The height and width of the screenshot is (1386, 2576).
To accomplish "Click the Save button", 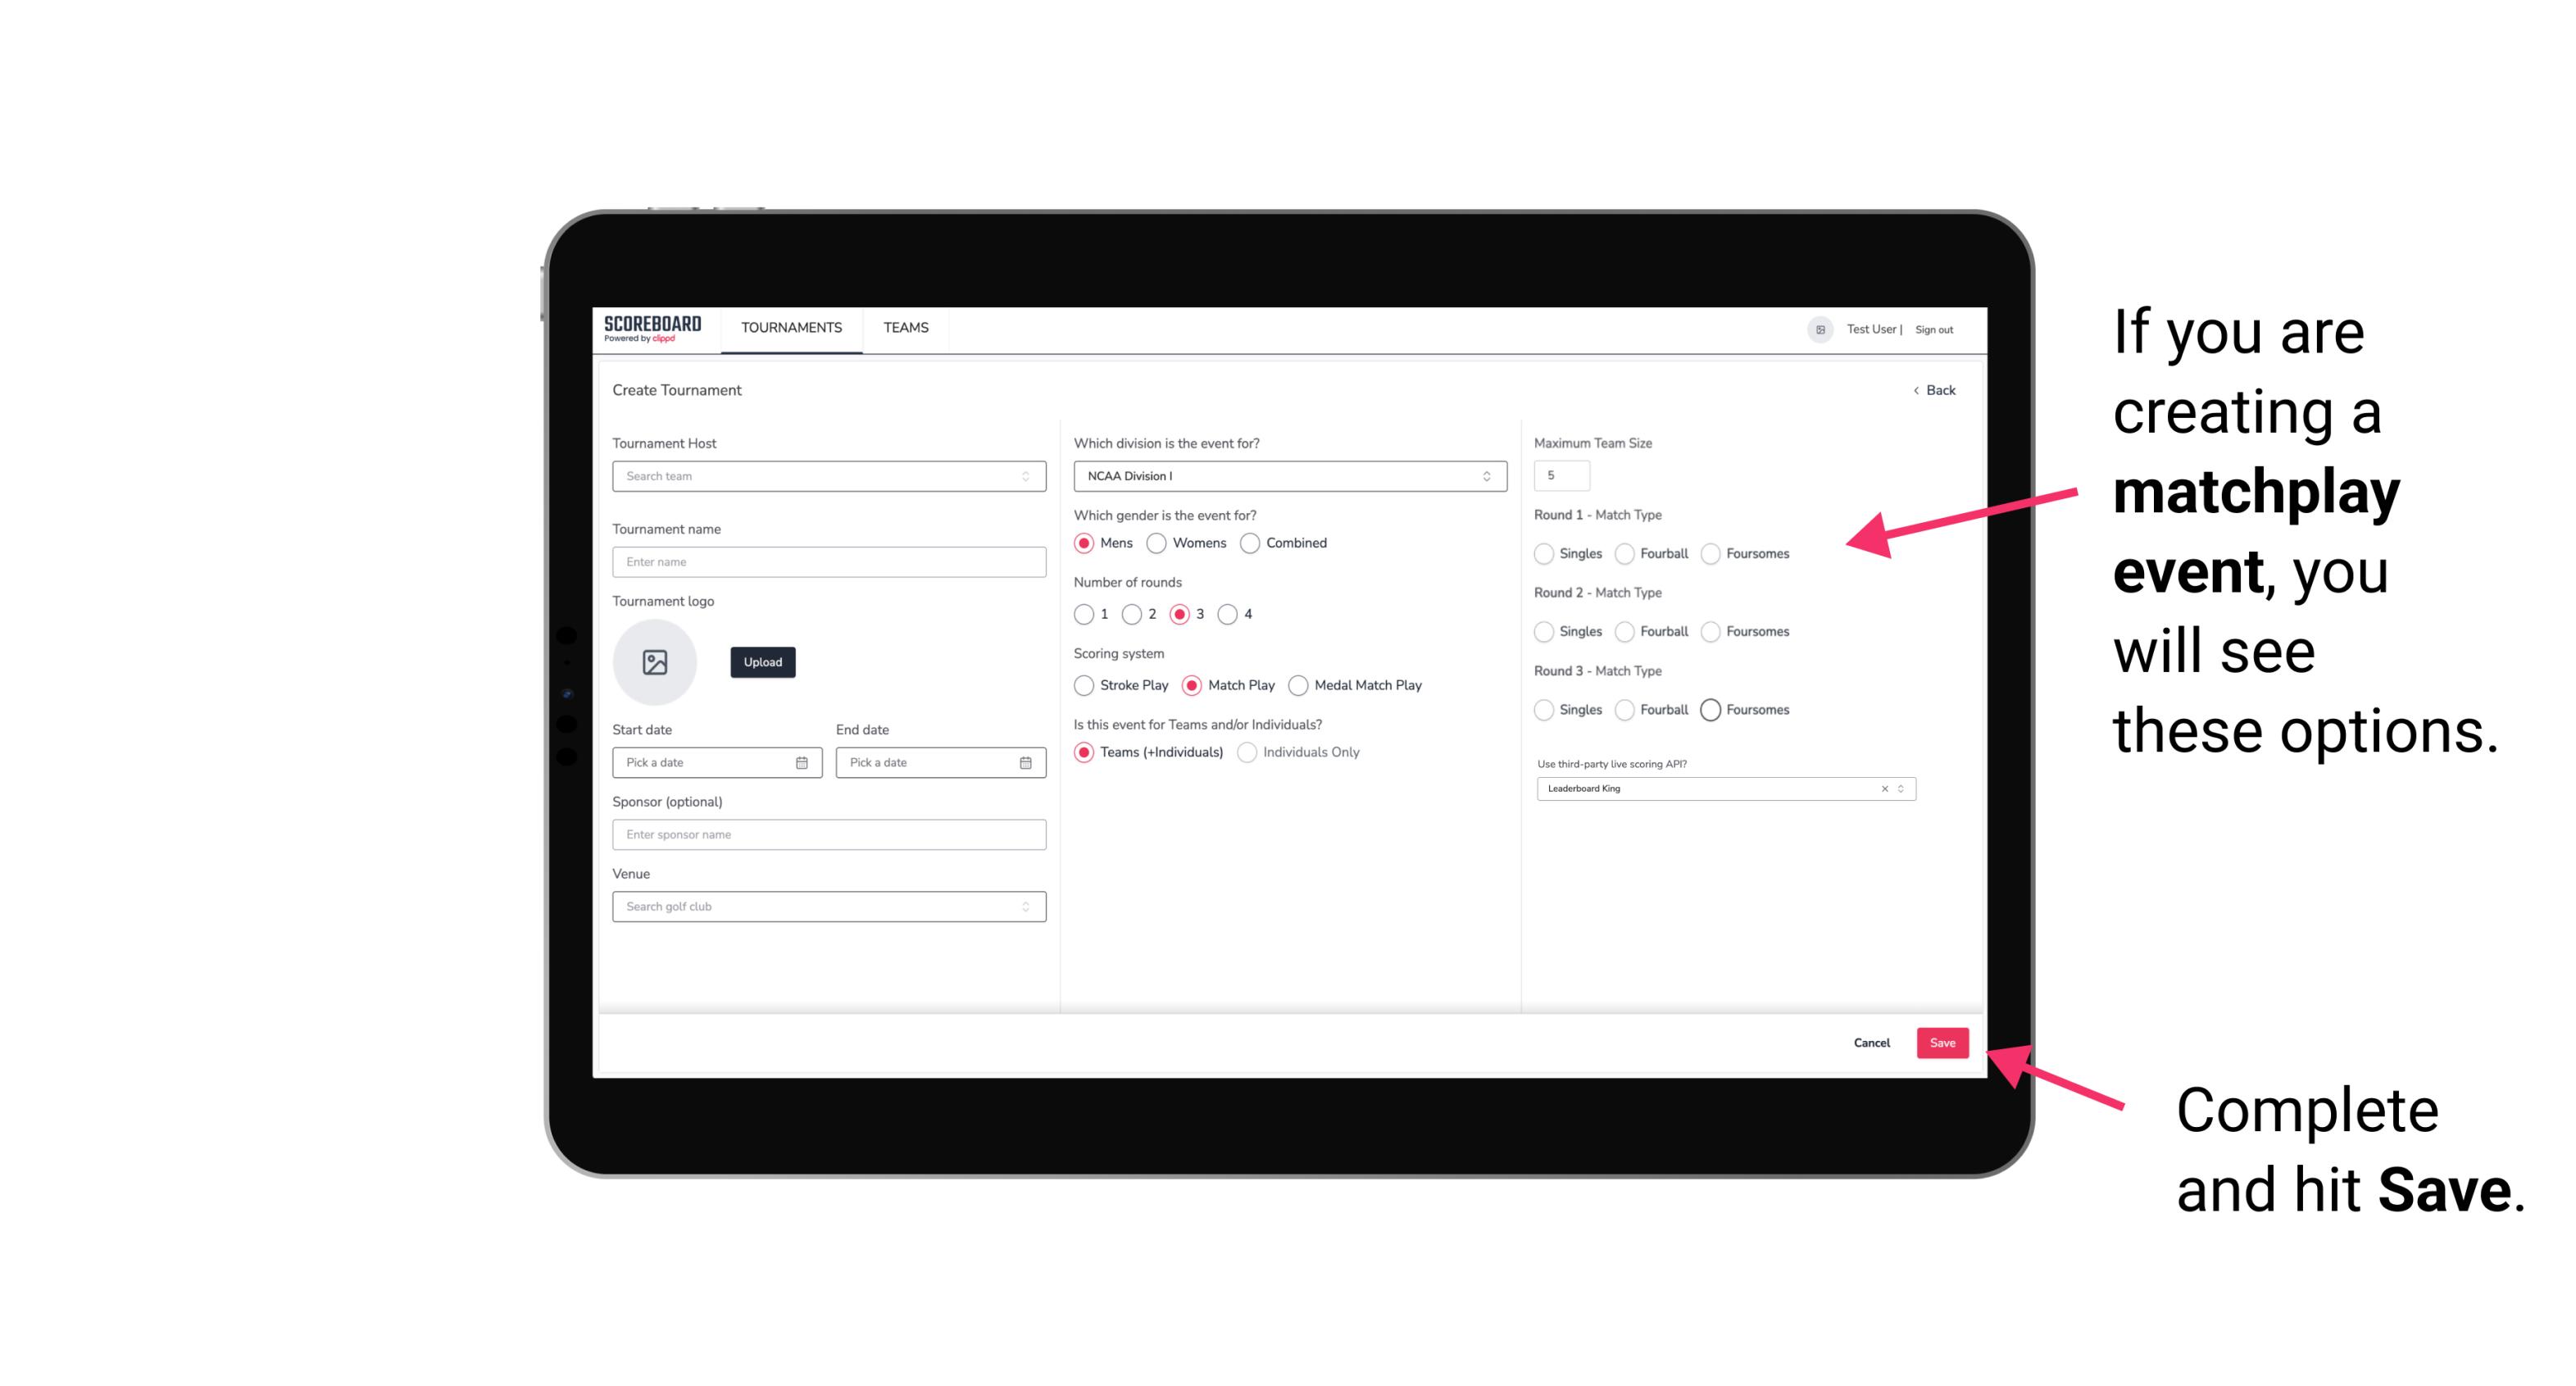I will (x=1943, y=1041).
